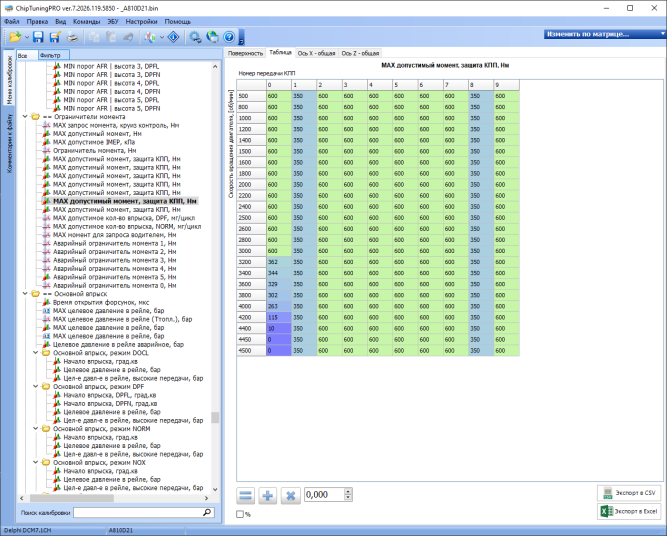Click the multiply X button below the table
Screen dimensions: 667x536
pyautogui.click(x=291, y=496)
